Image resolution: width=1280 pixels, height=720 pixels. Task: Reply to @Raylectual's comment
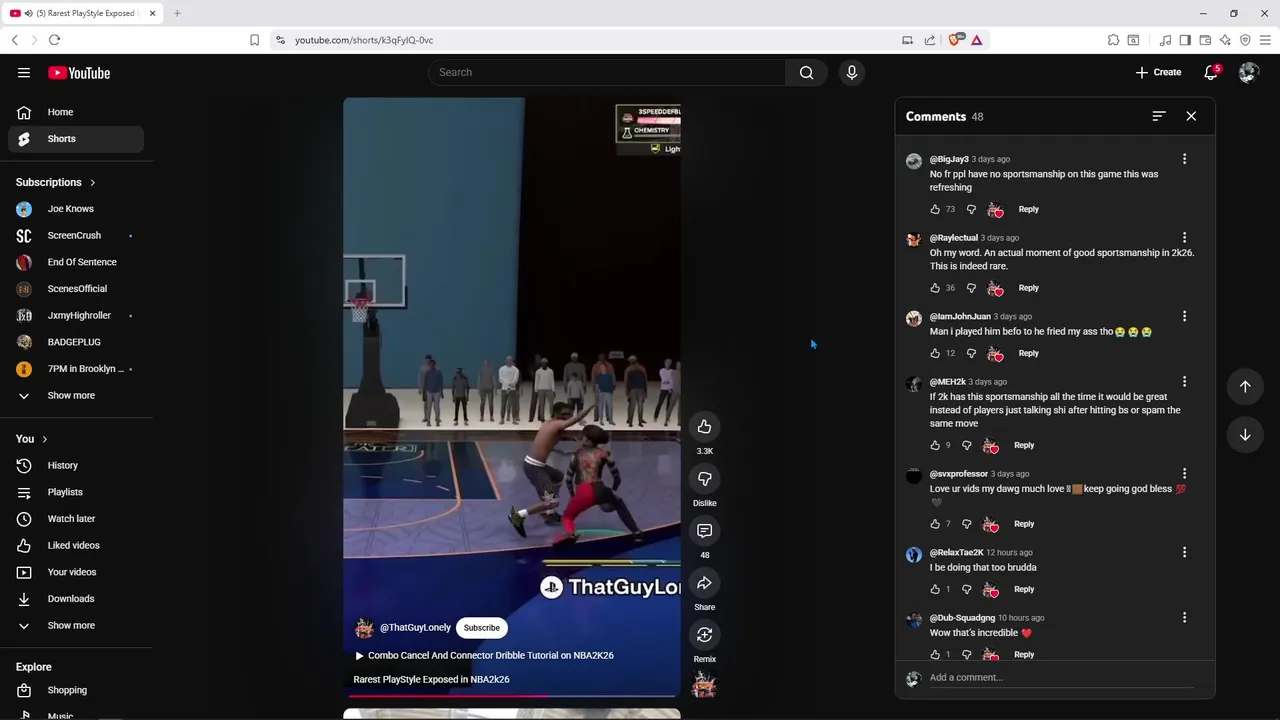(1028, 288)
